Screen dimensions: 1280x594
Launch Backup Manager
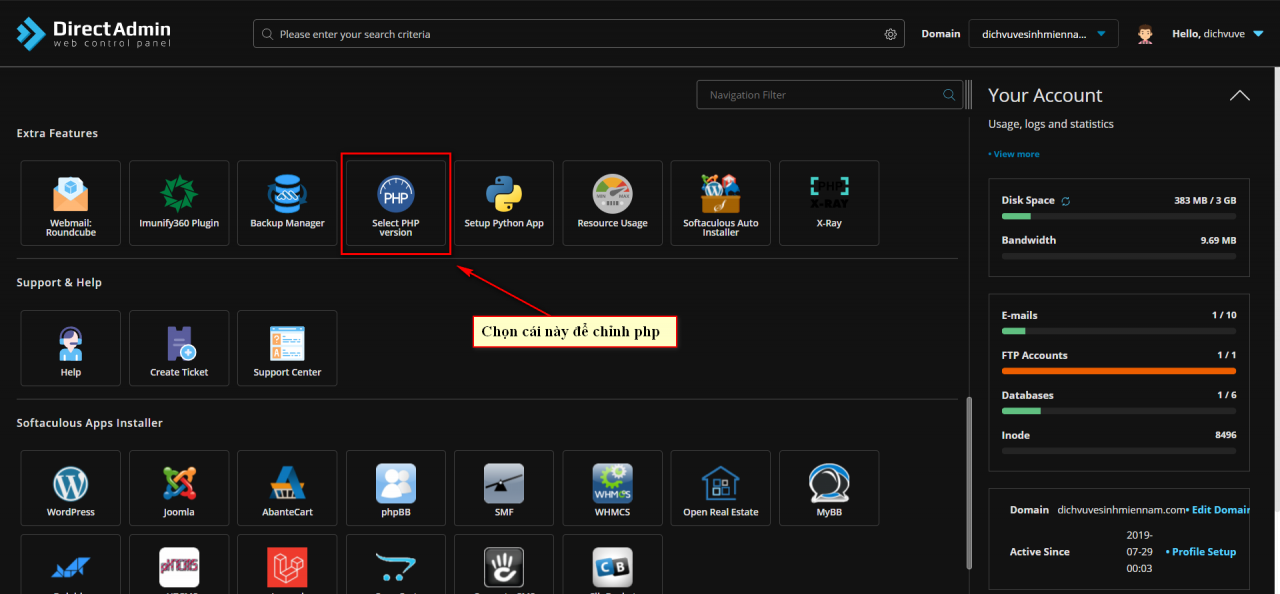pos(287,203)
